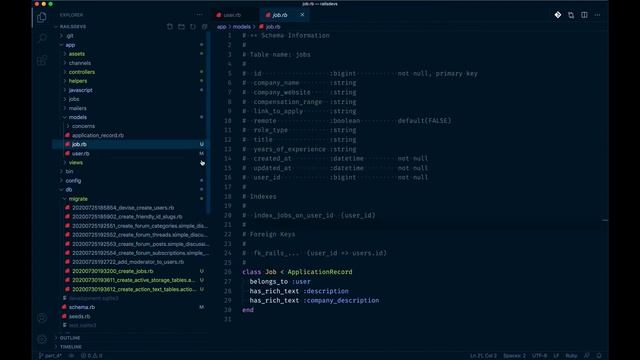This screenshot has height=360, width=640.
Task: Click the LF line ending selector
Action: coord(556,356)
